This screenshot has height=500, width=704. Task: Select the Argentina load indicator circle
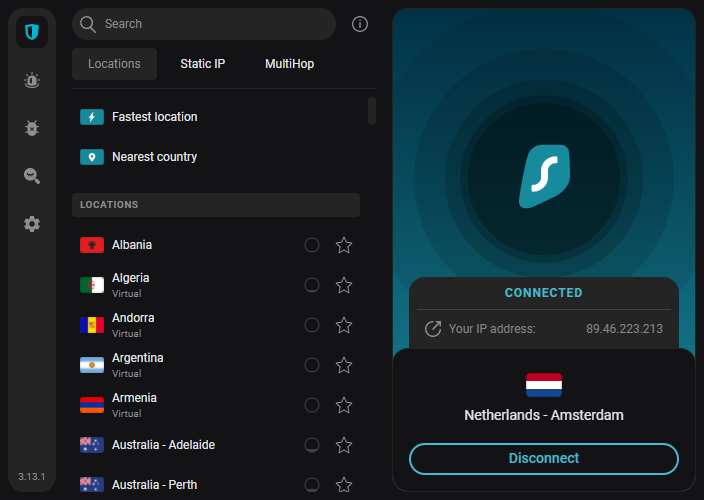(312, 365)
